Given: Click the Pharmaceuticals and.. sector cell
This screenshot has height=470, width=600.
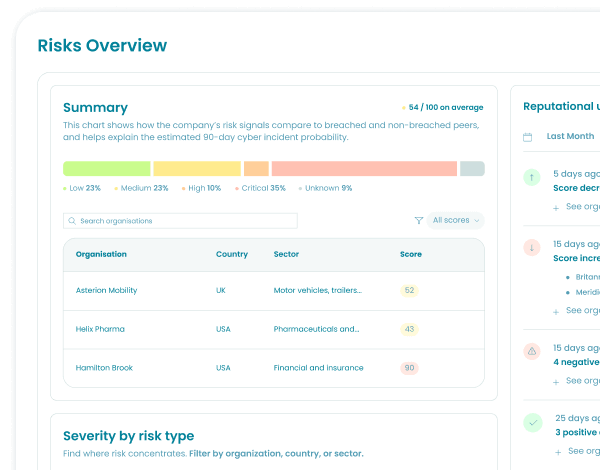Looking at the screenshot, I should click(316, 329).
